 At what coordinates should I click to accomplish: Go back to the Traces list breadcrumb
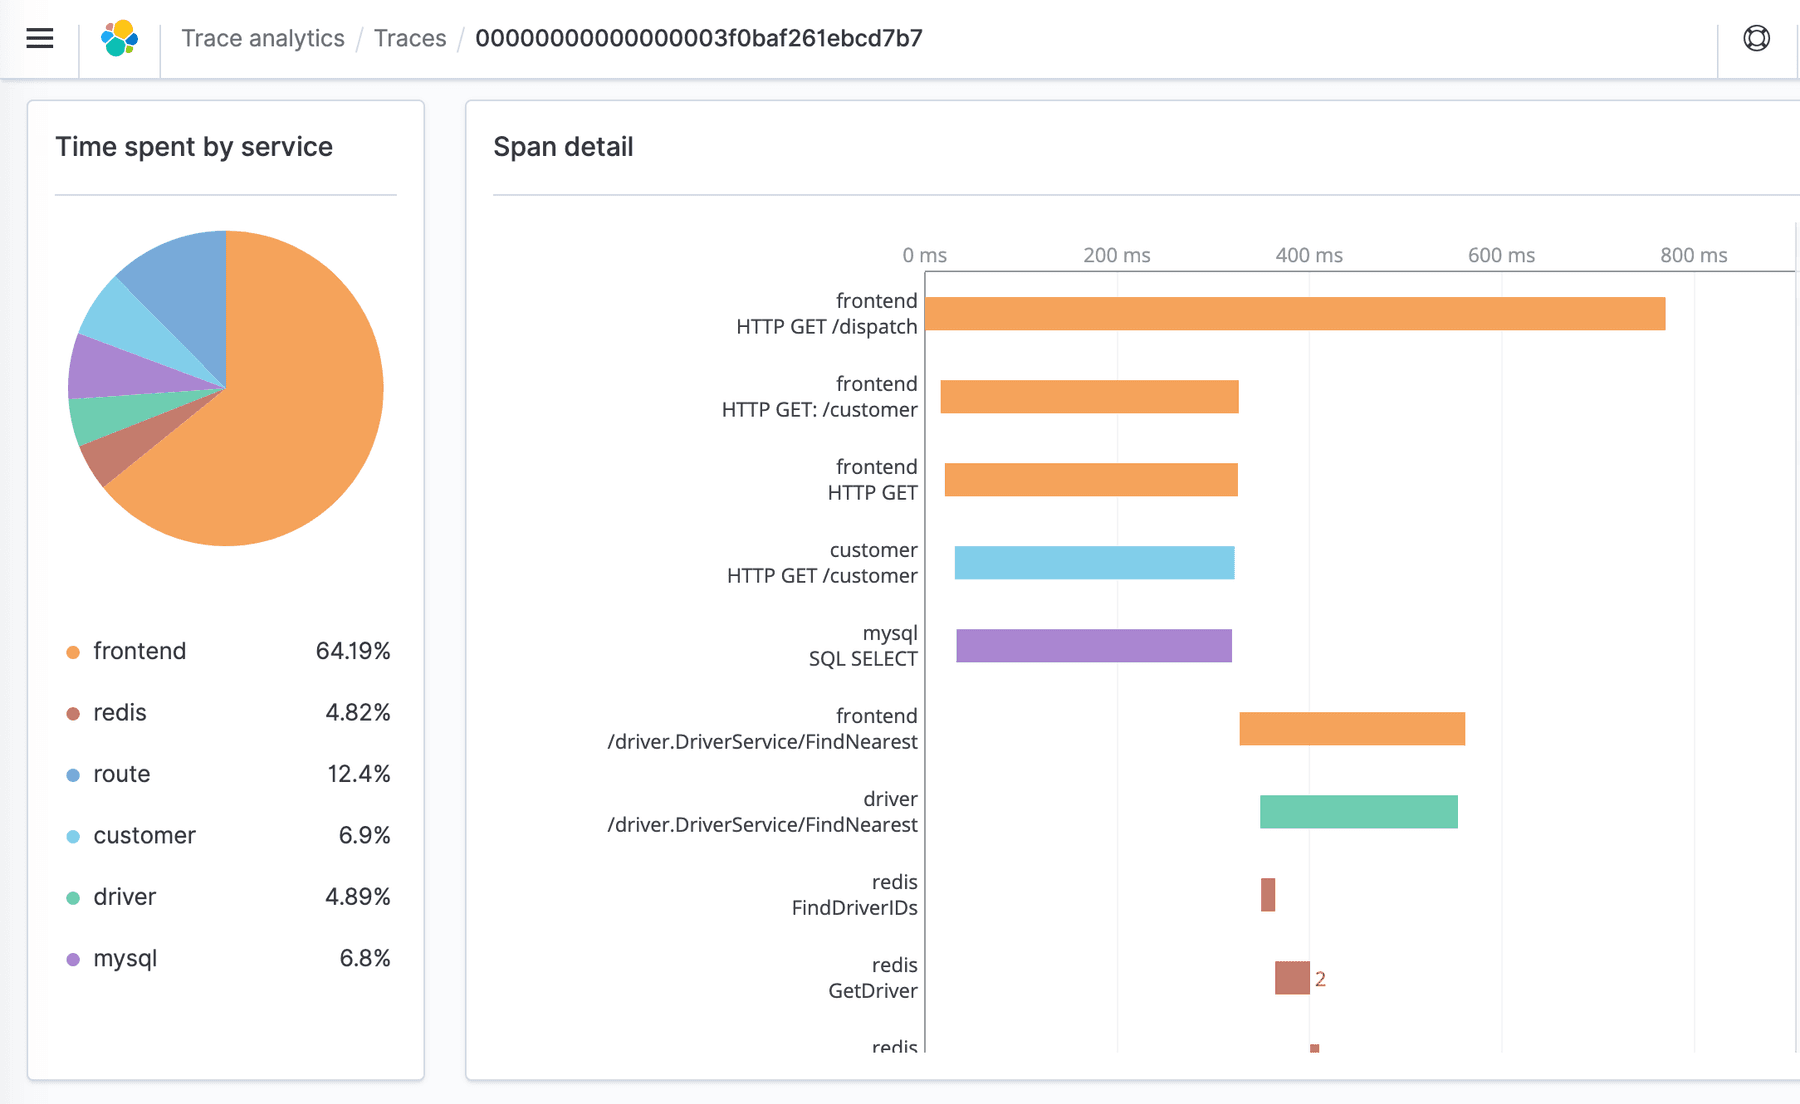click(x=410, y=38)
